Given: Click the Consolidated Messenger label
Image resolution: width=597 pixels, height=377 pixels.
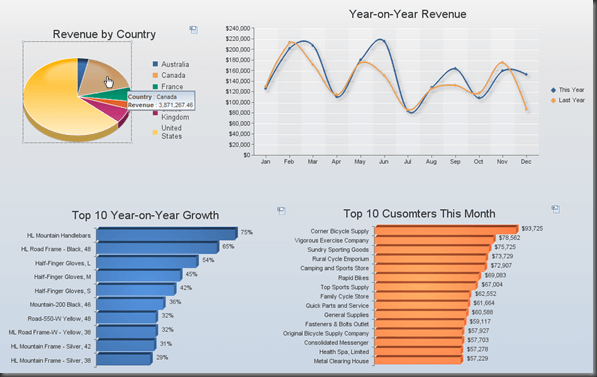Looking at the screenshot, I should coord(336,343).
